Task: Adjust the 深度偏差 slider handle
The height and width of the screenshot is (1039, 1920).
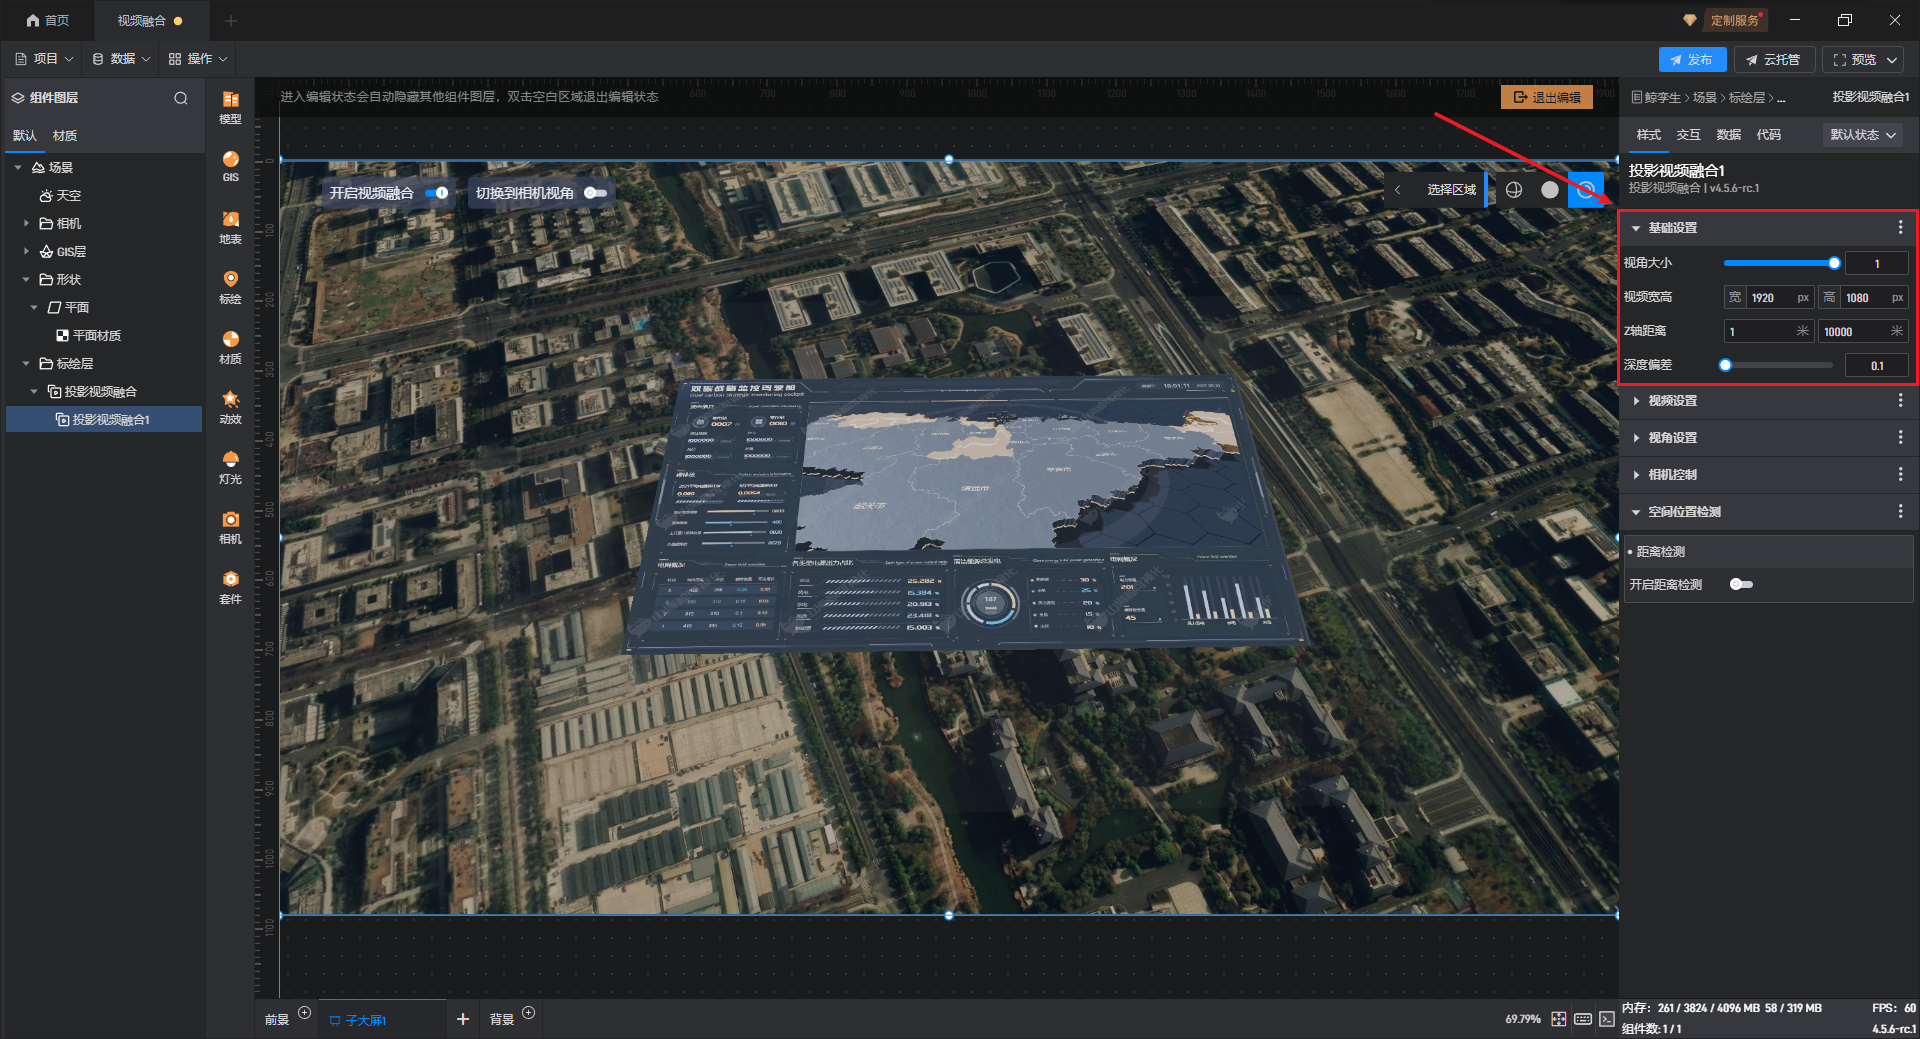Action: [x=1725, y=365]
